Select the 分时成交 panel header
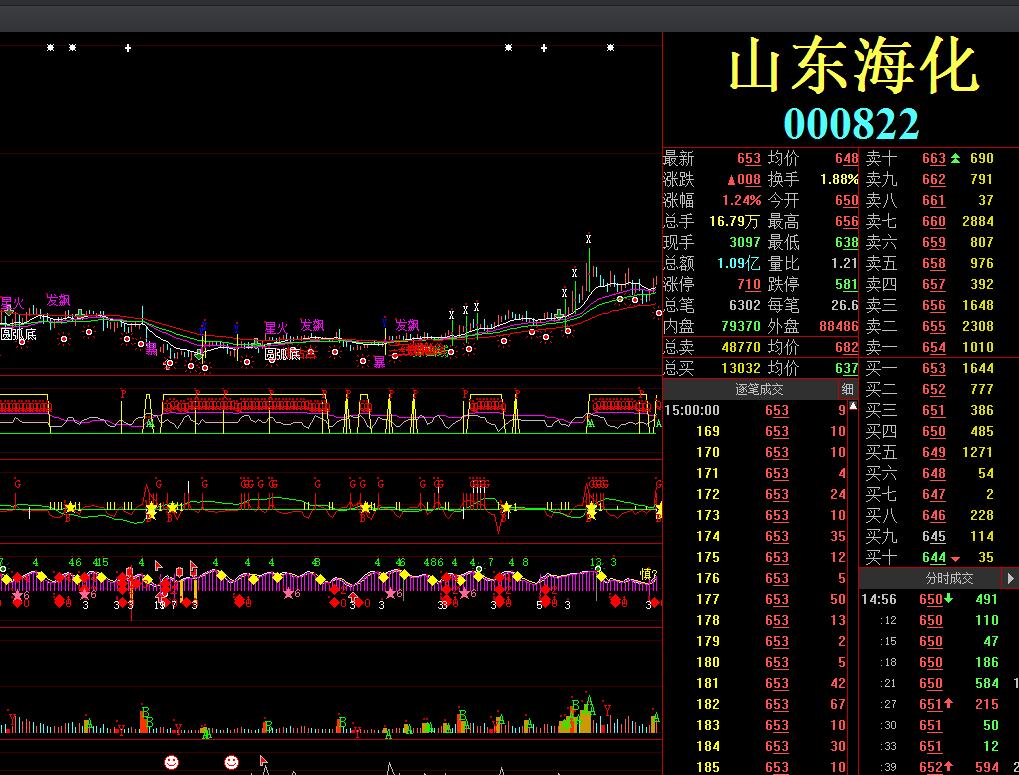This screenshot has height=775, width=1019. tap(949, 578)
